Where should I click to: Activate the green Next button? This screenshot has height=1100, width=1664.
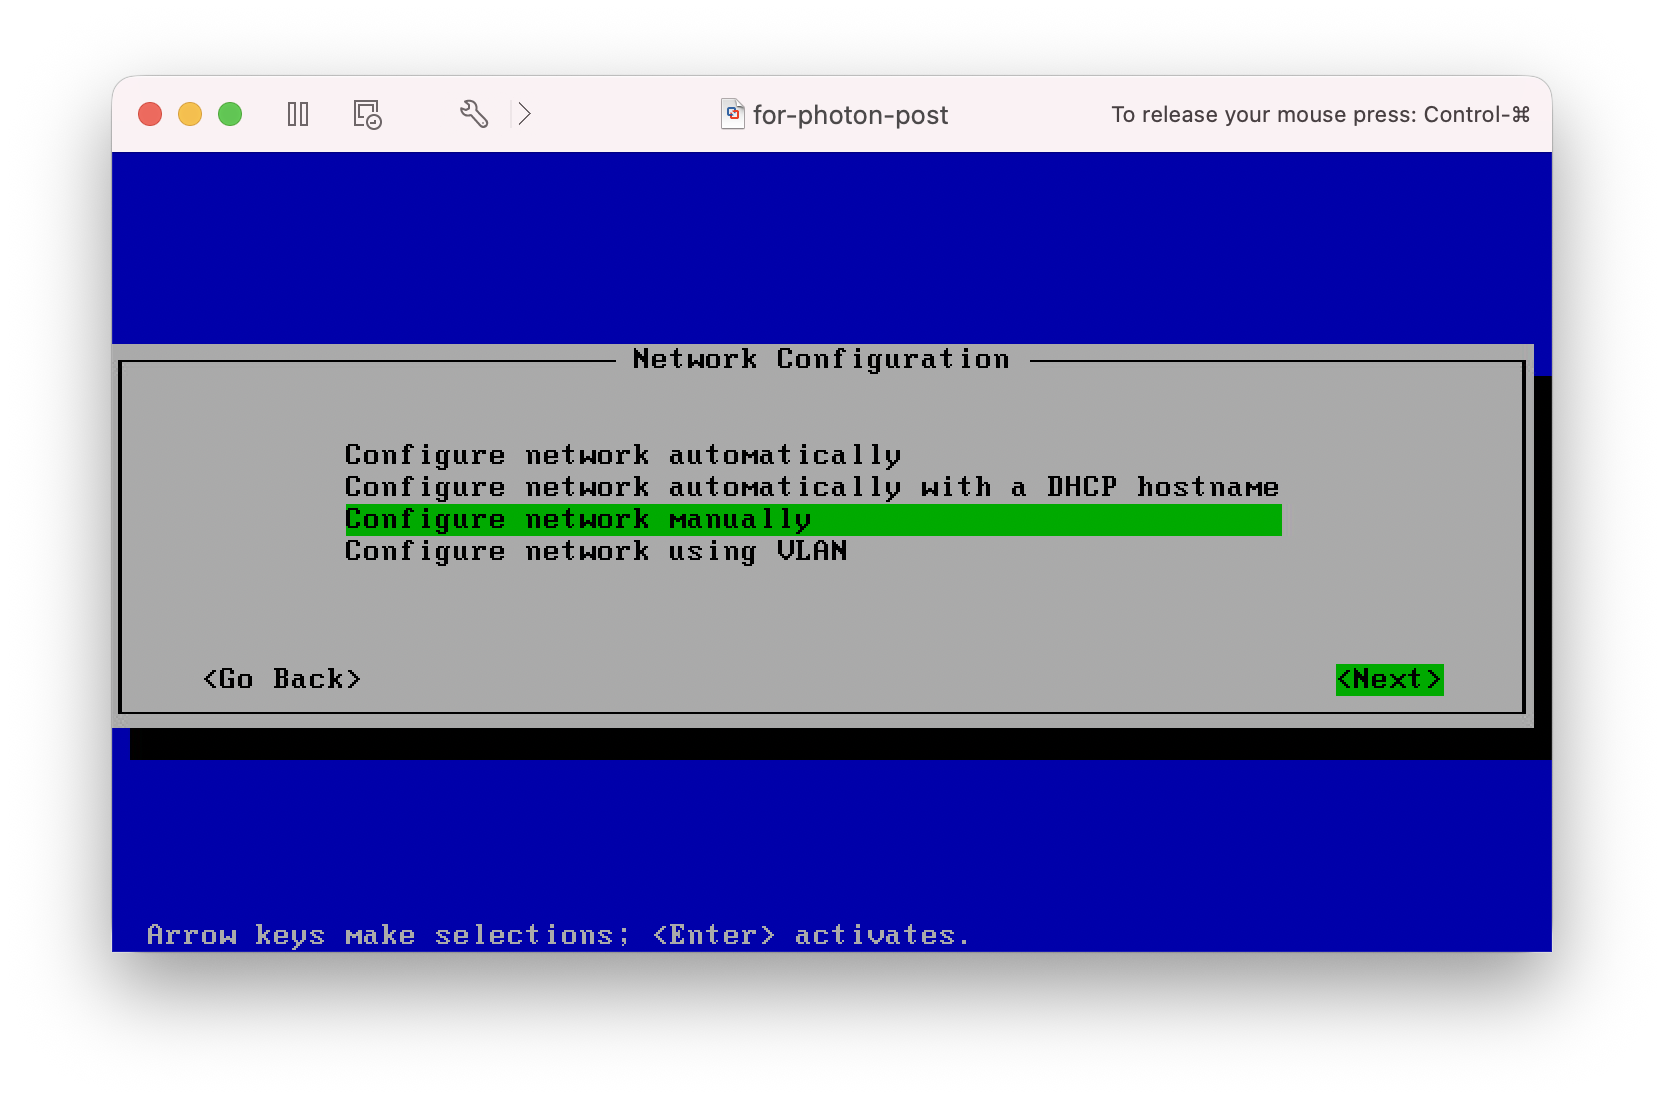point(1389,679)
